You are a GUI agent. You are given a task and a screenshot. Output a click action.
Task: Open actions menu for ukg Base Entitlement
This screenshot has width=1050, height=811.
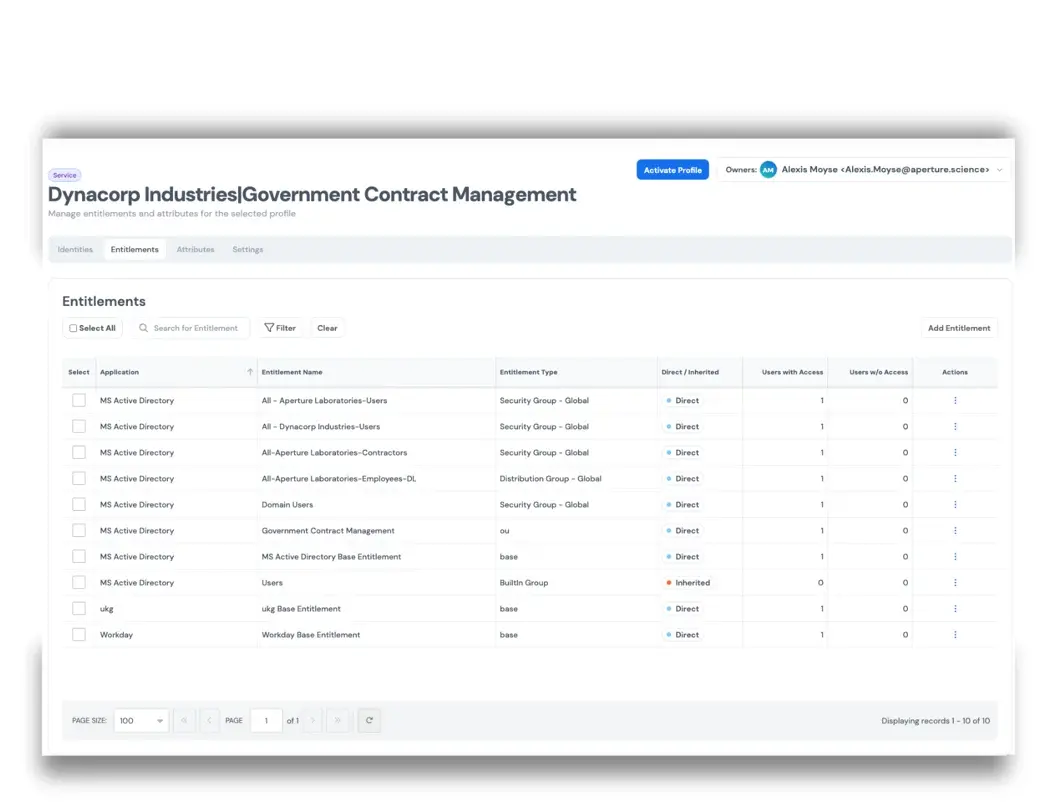(955, 609)
